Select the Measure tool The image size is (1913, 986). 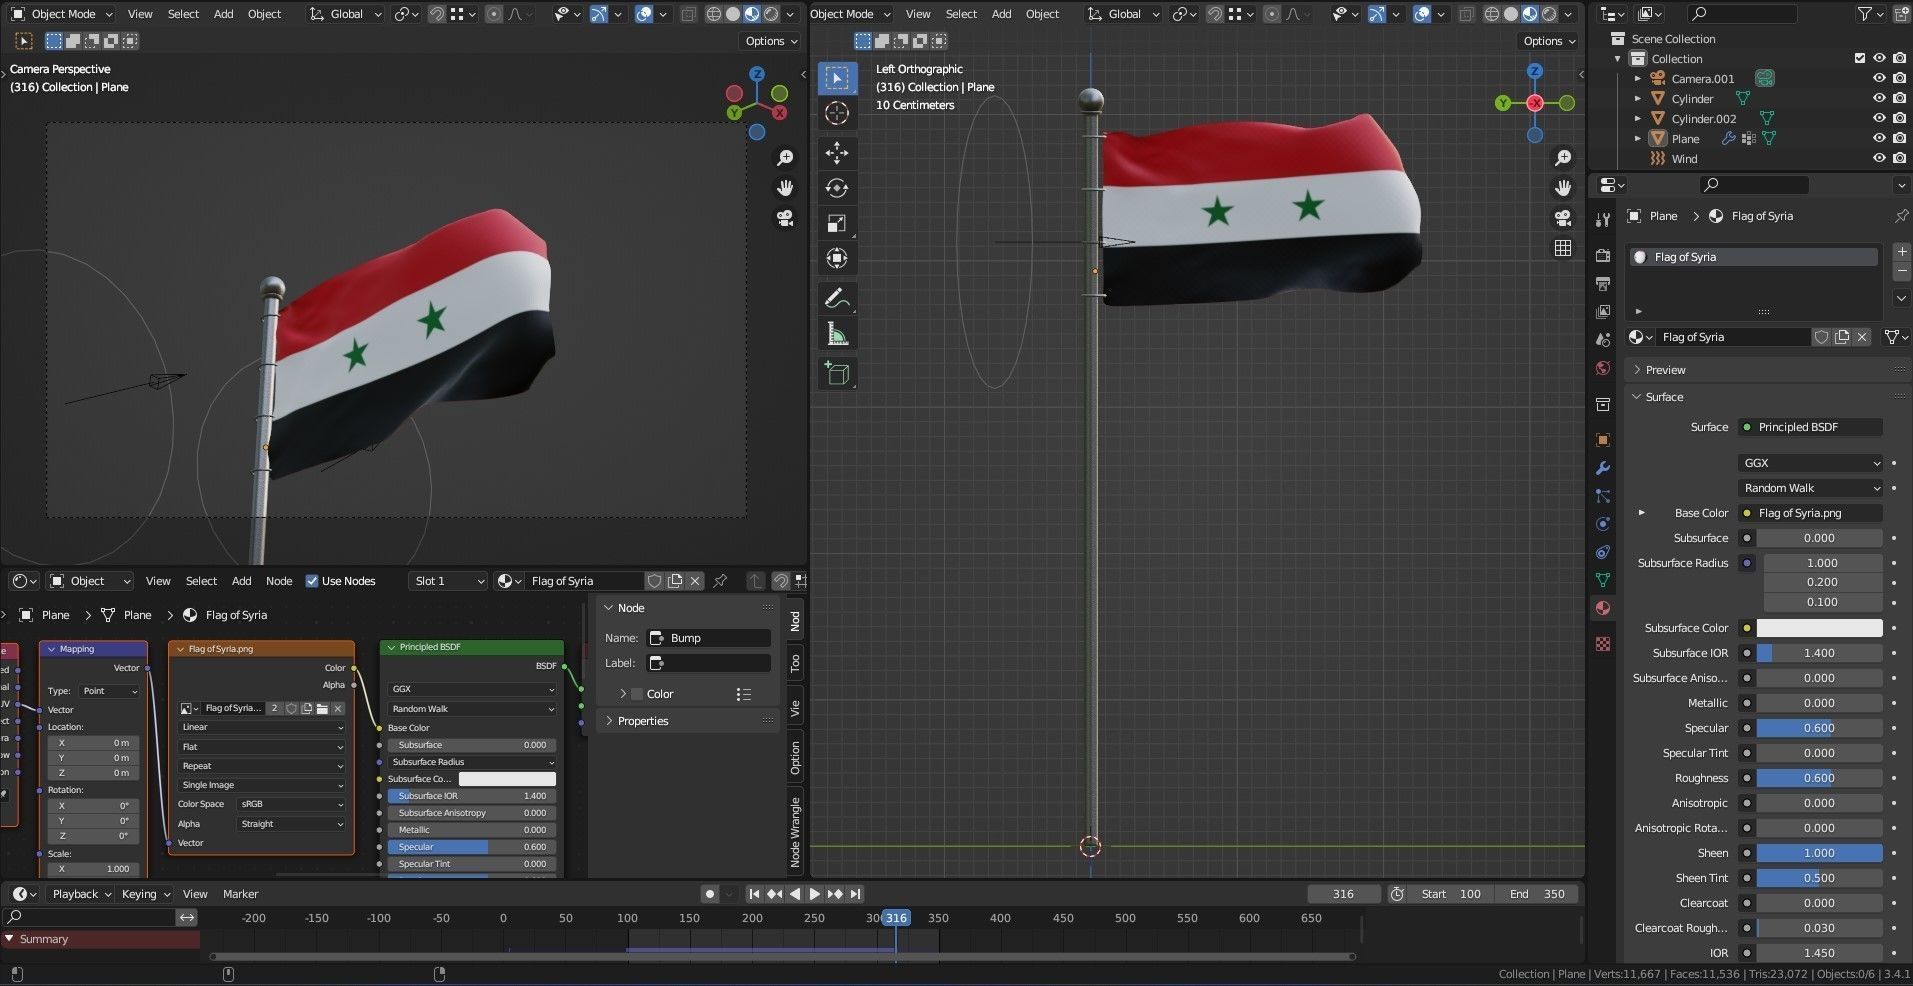pos(837,333)
